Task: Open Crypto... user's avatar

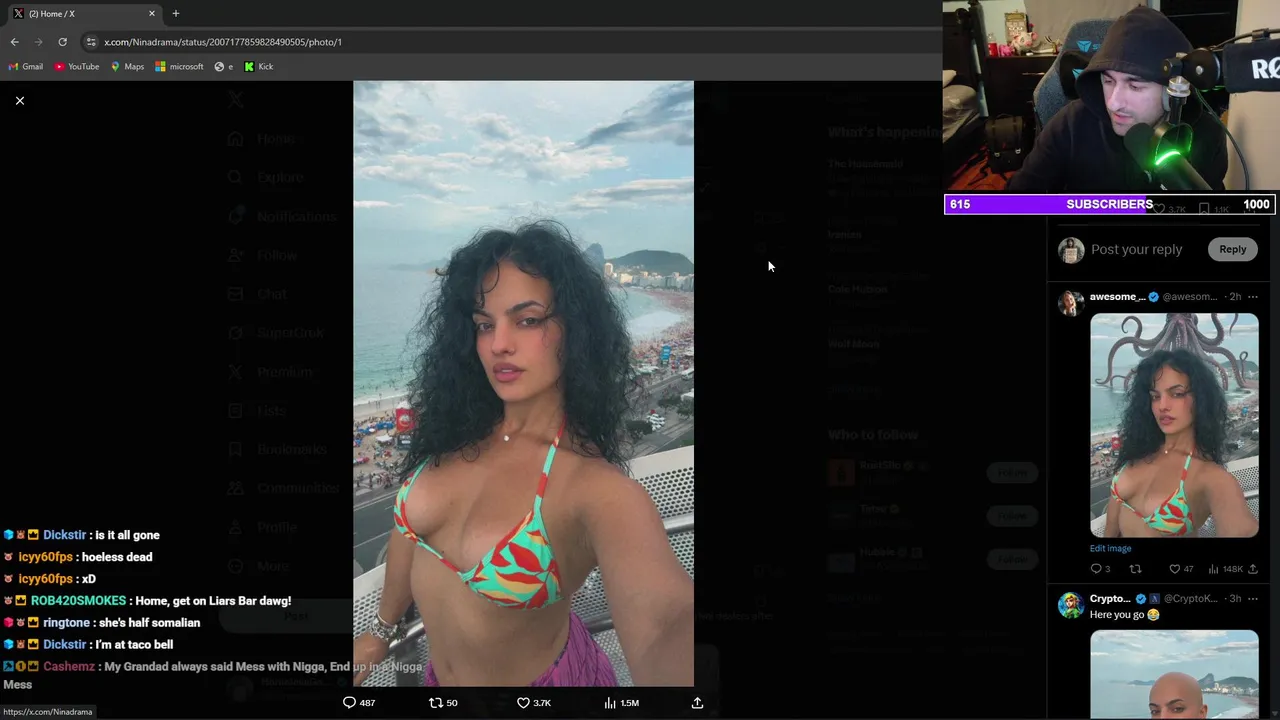Action: coord(1071,605)
